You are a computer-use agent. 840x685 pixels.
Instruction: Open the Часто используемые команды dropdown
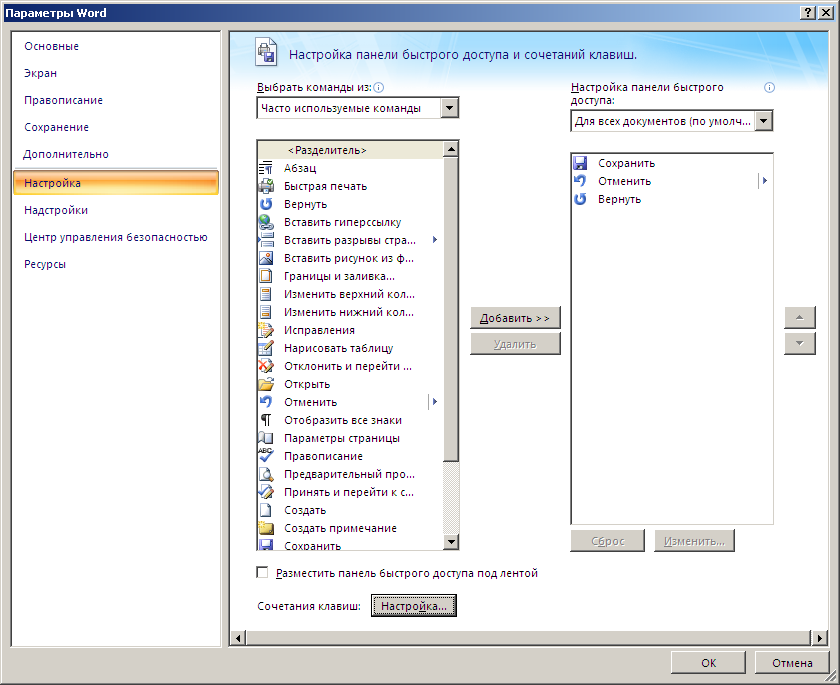[x=449, y=108]
